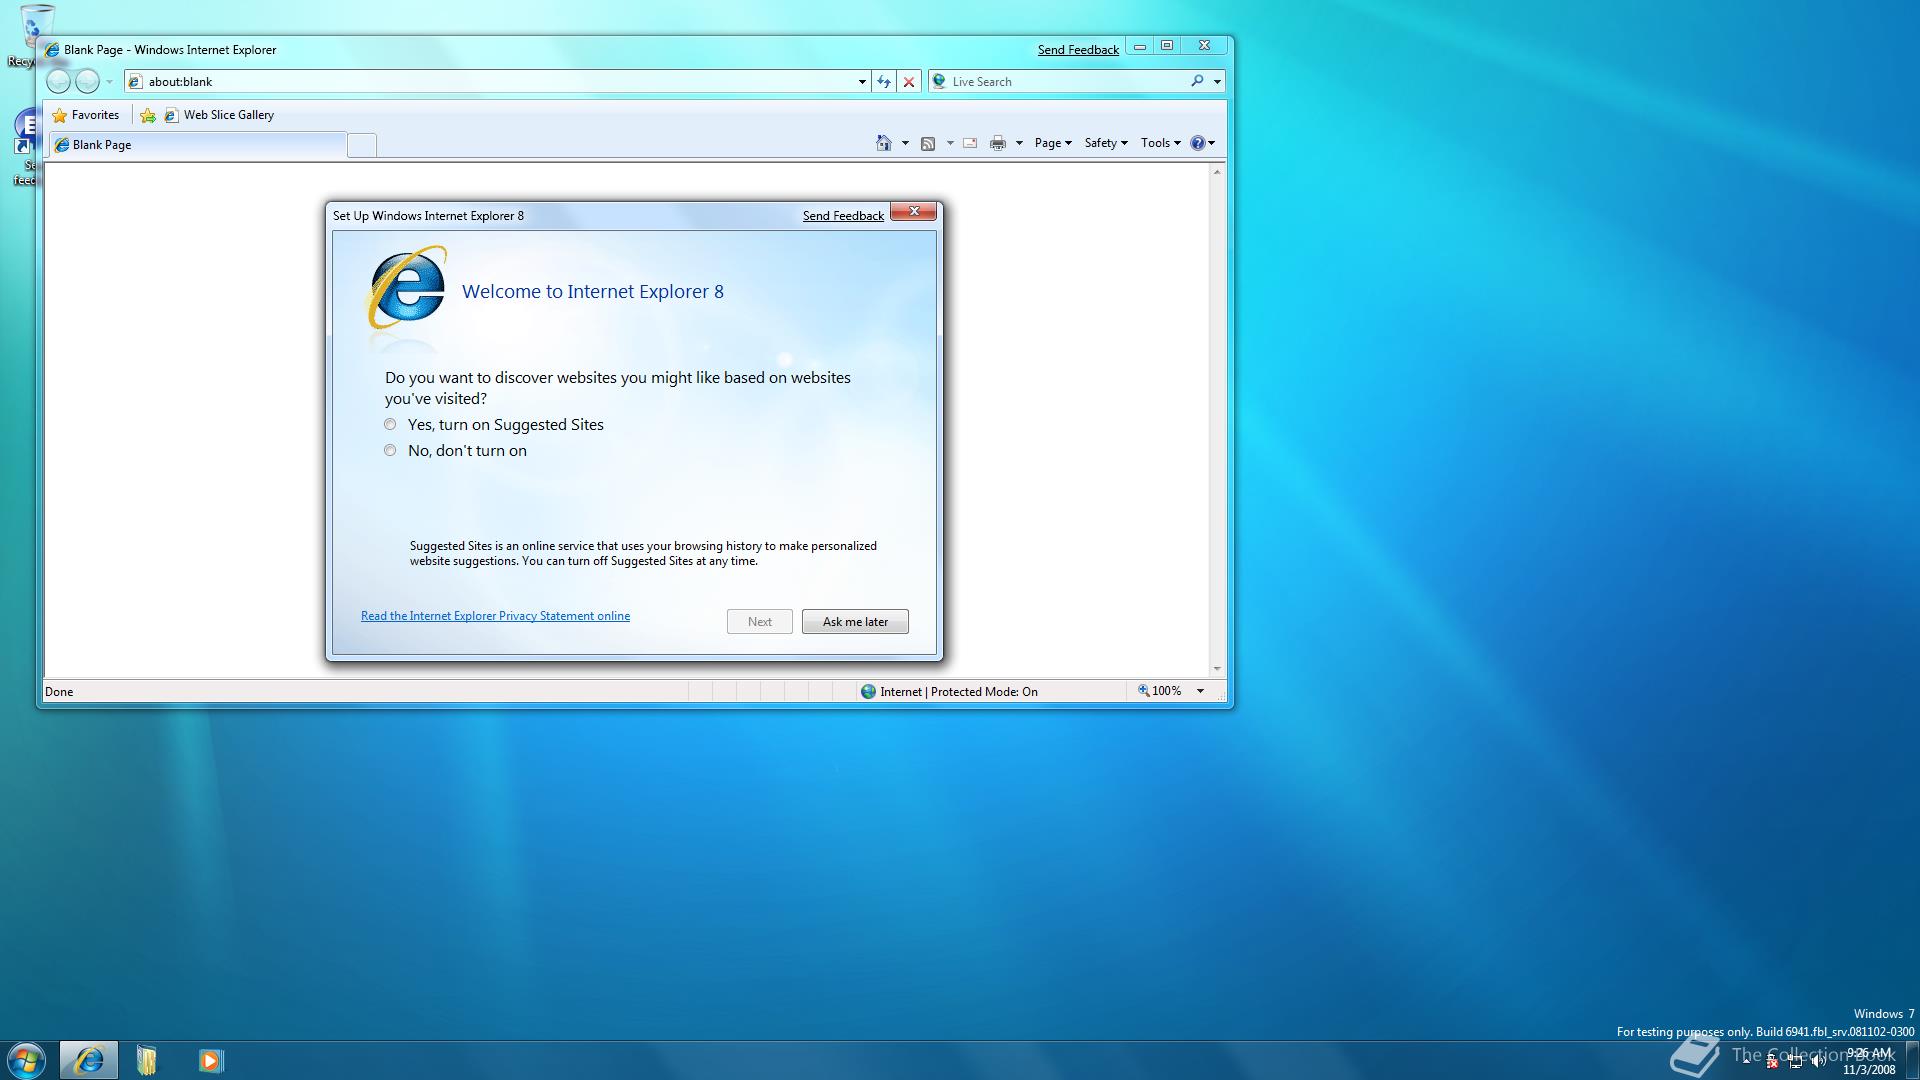Expand the Help dropdown arrow
Viewport: 1920px width, 1080px height.
(1211, 143)
